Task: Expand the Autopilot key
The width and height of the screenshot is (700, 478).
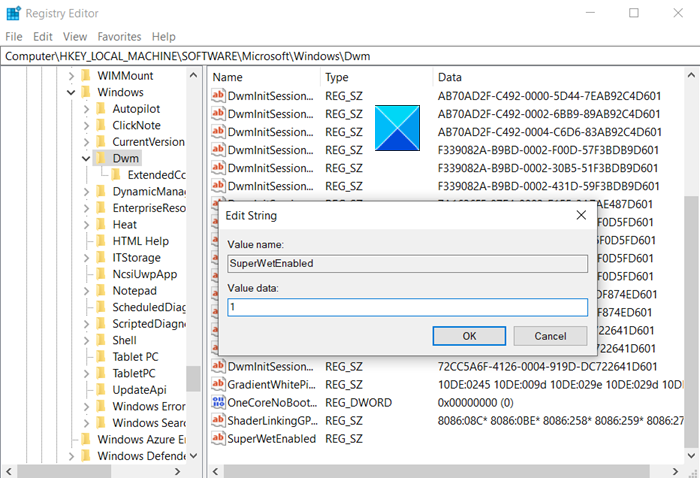Action: point(86,109)
